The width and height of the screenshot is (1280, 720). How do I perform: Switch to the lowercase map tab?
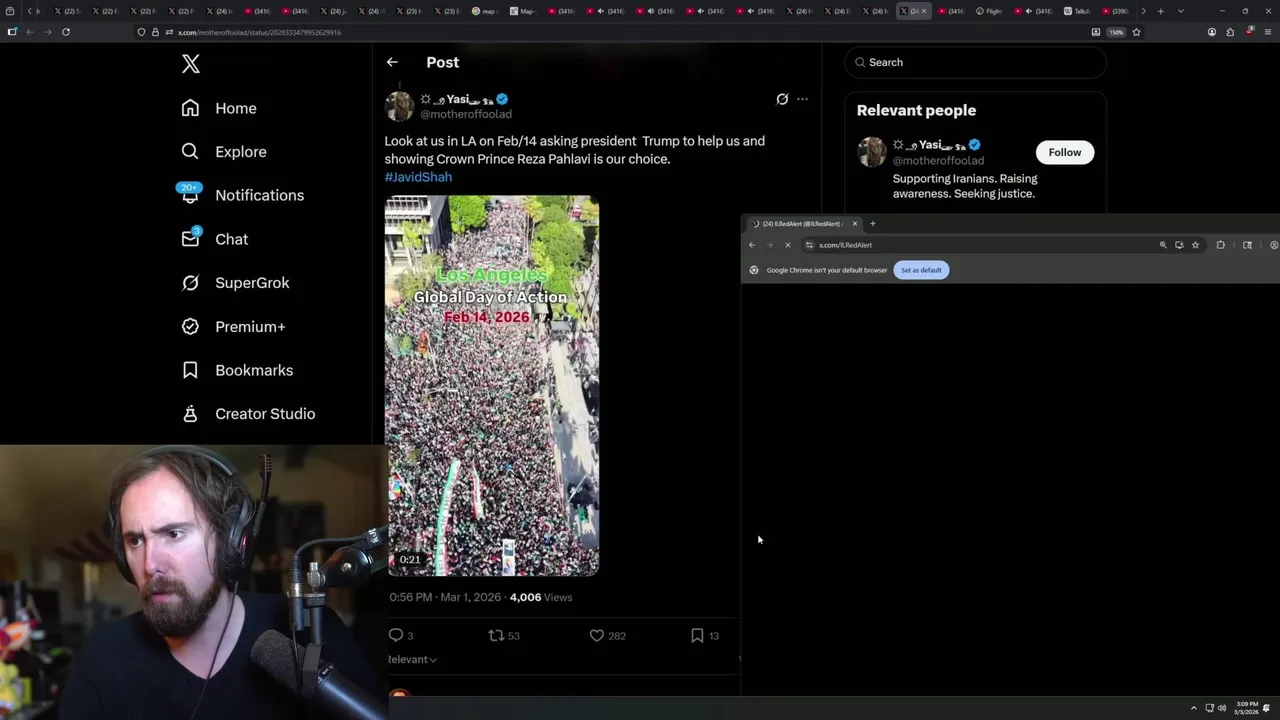click(x=485, y=11)
